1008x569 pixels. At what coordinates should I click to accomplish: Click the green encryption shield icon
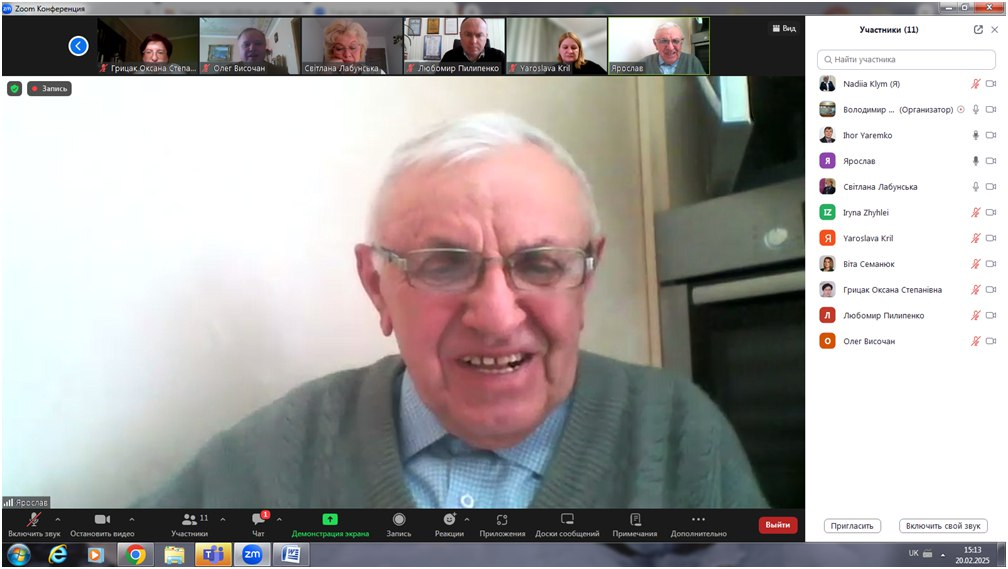pyautogui.click(x=14, y=88)
